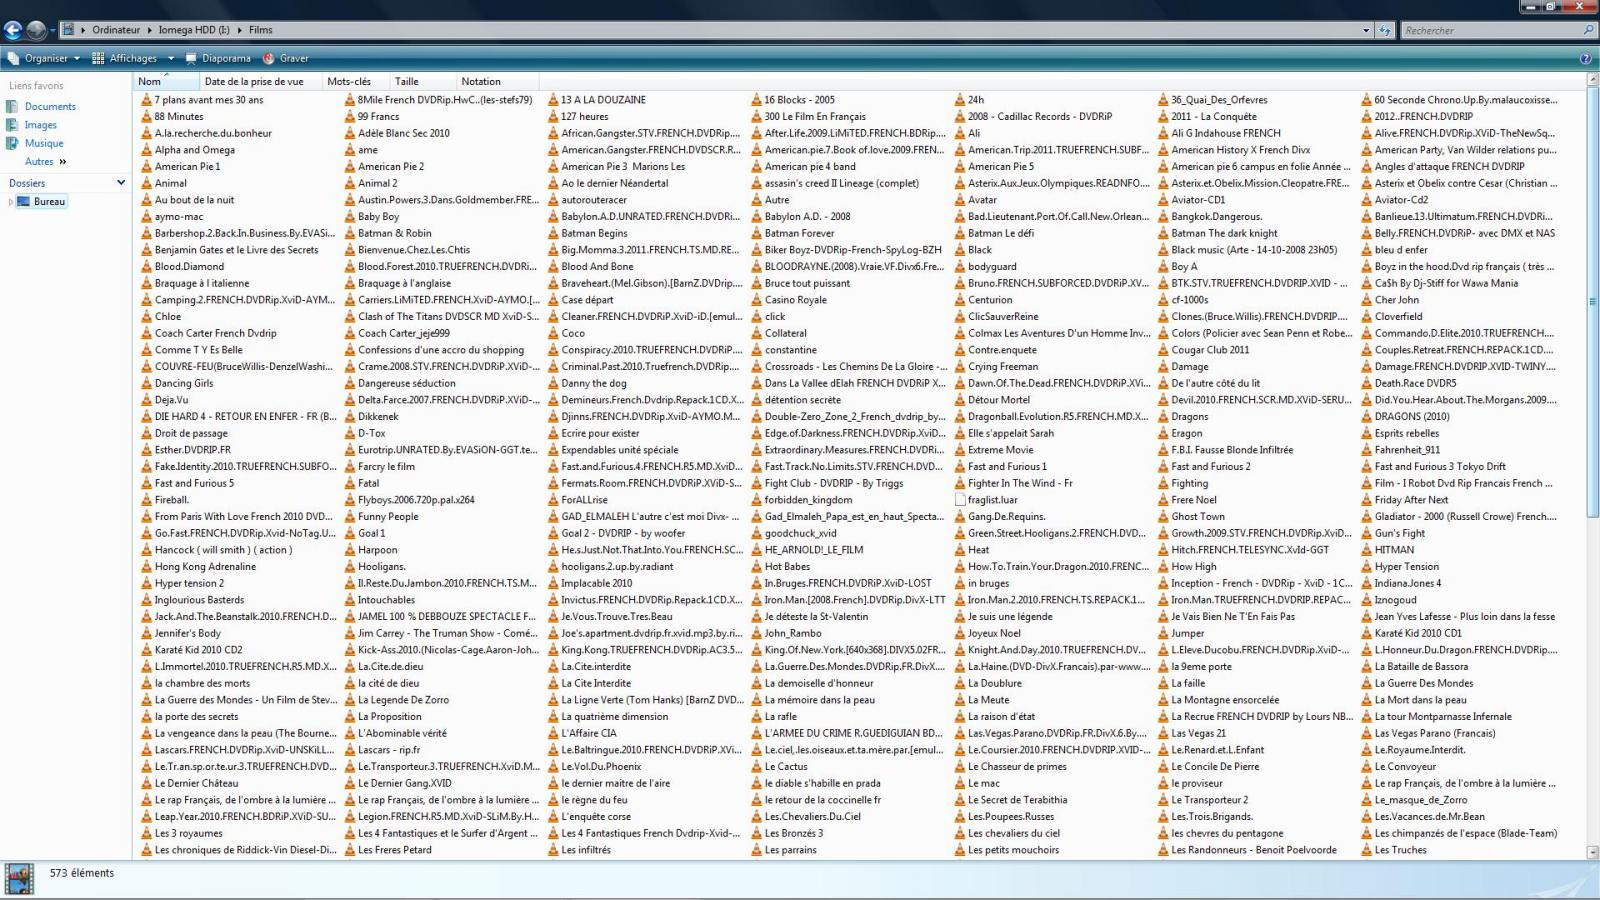Select the Le Cactus file icon

pos(757,766)
